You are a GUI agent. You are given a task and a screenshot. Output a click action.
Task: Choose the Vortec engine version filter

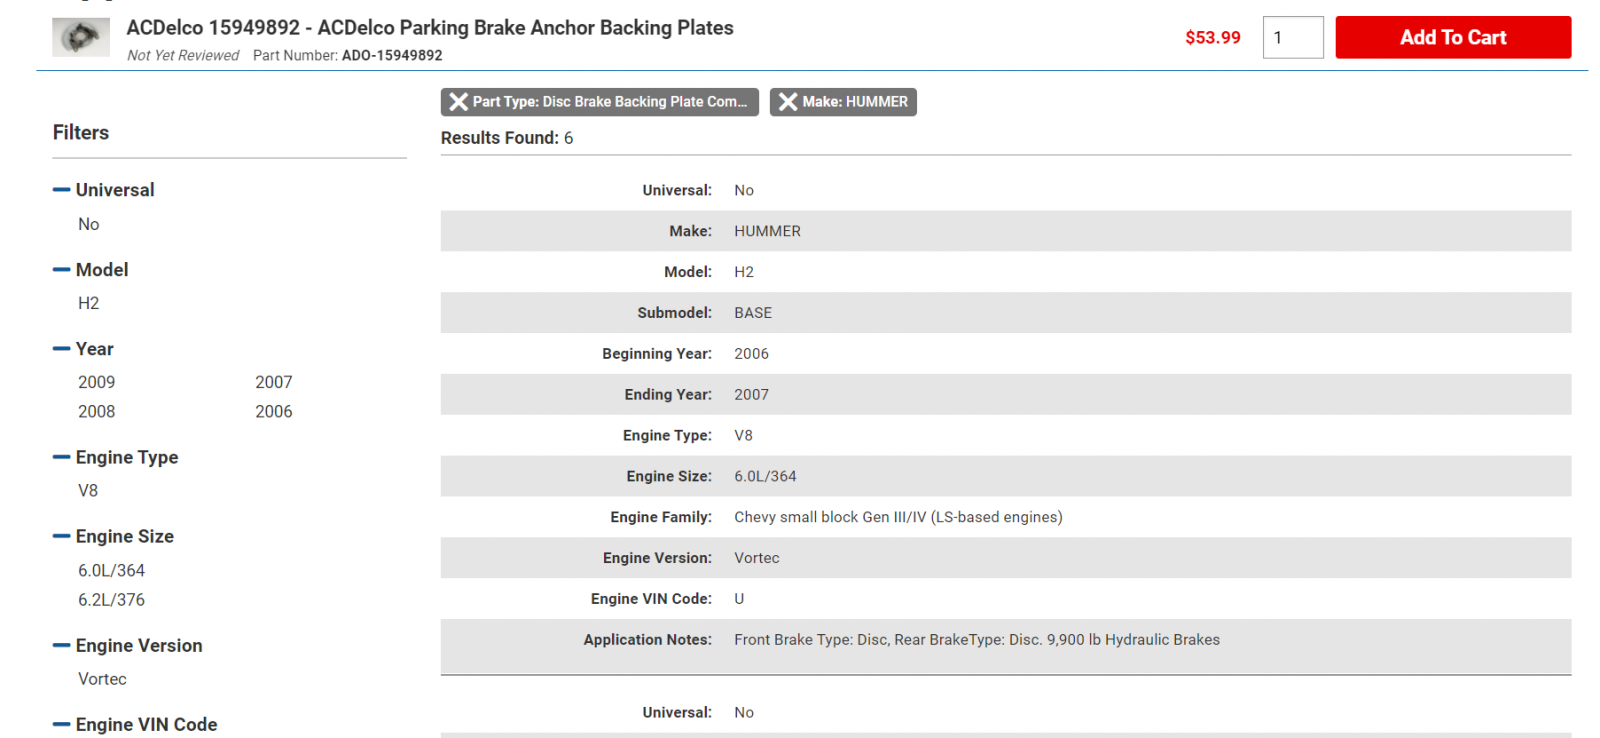(x=103, y=679)
